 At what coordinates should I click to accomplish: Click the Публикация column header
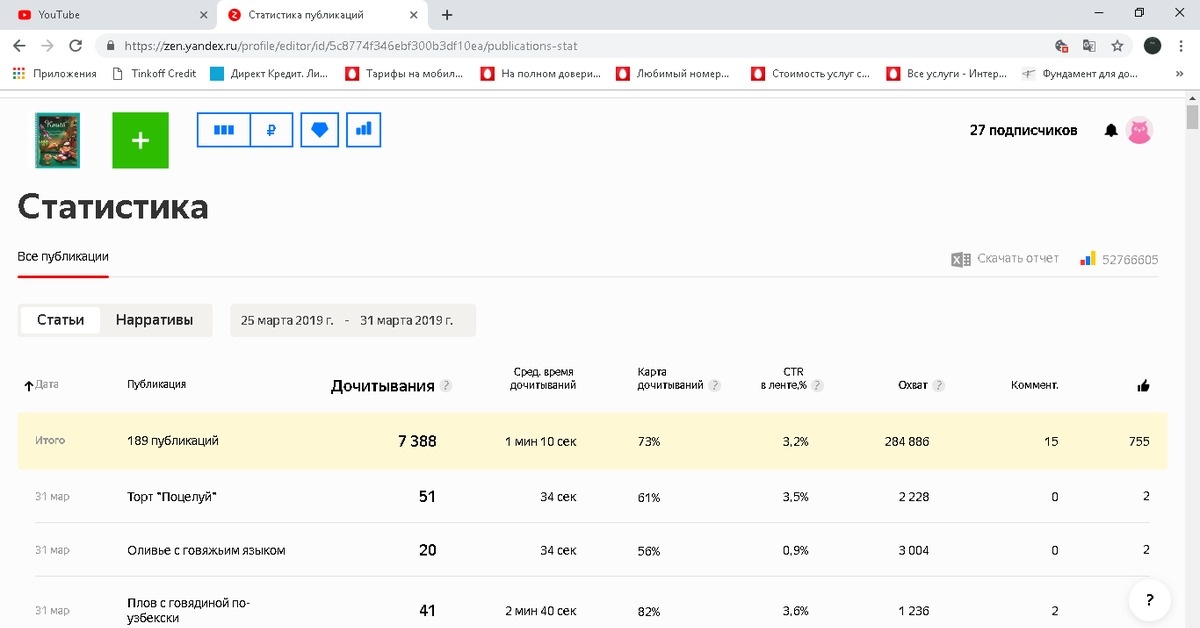[157, 384]
